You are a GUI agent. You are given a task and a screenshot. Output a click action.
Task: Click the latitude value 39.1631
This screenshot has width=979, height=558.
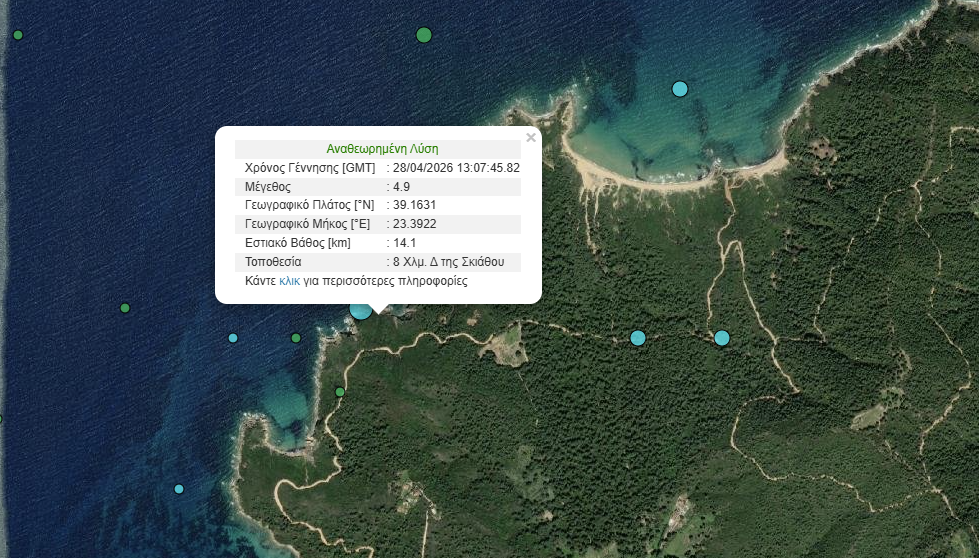coord(414,205)
